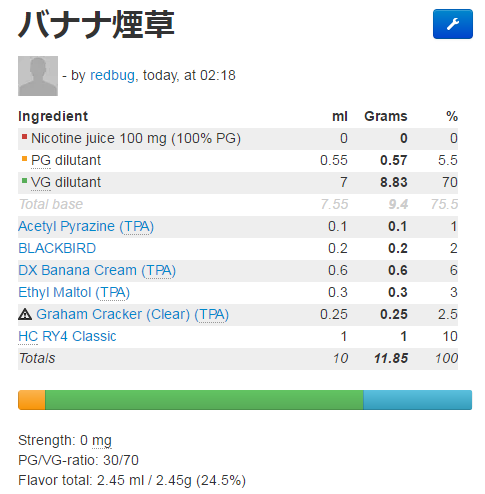Click the blue flavor segment of ratio bar
This screenshot has width=485, height=494.
click(417, 400)
